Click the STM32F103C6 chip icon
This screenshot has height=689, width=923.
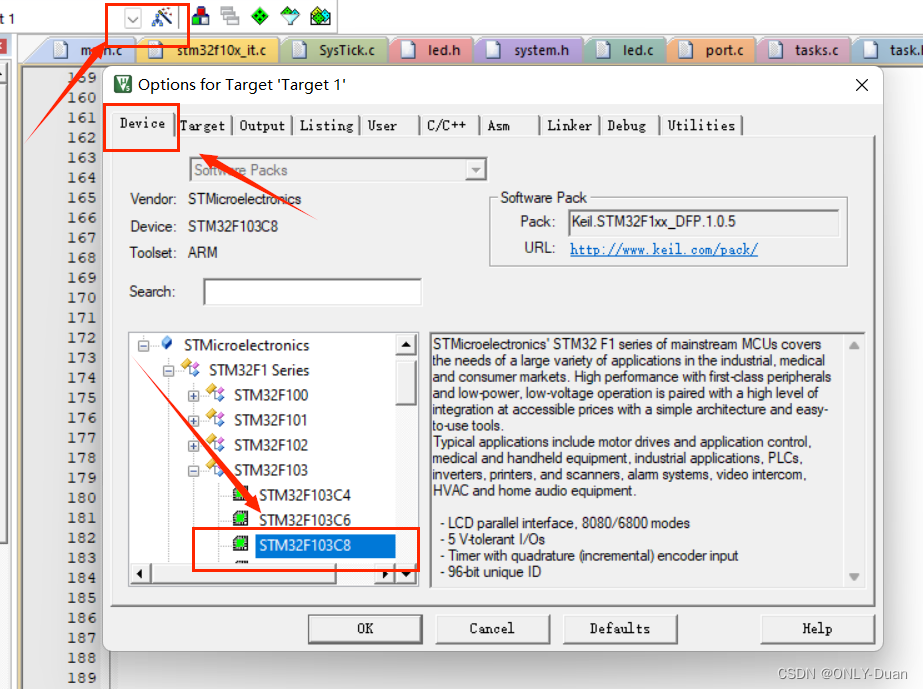240,519
